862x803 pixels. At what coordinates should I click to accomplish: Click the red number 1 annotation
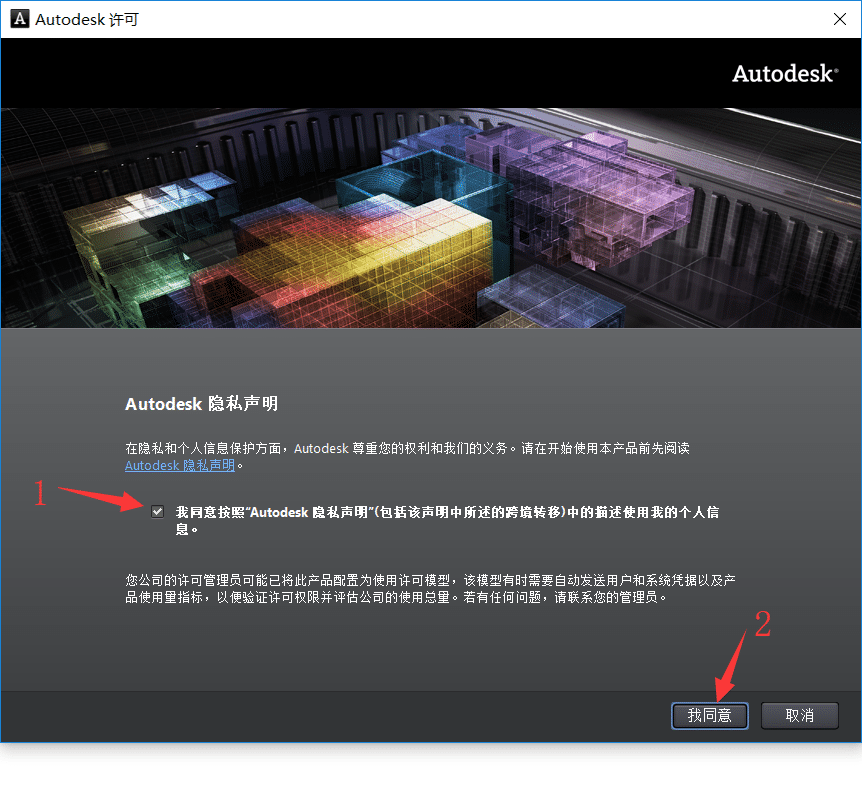click(41, 494)
